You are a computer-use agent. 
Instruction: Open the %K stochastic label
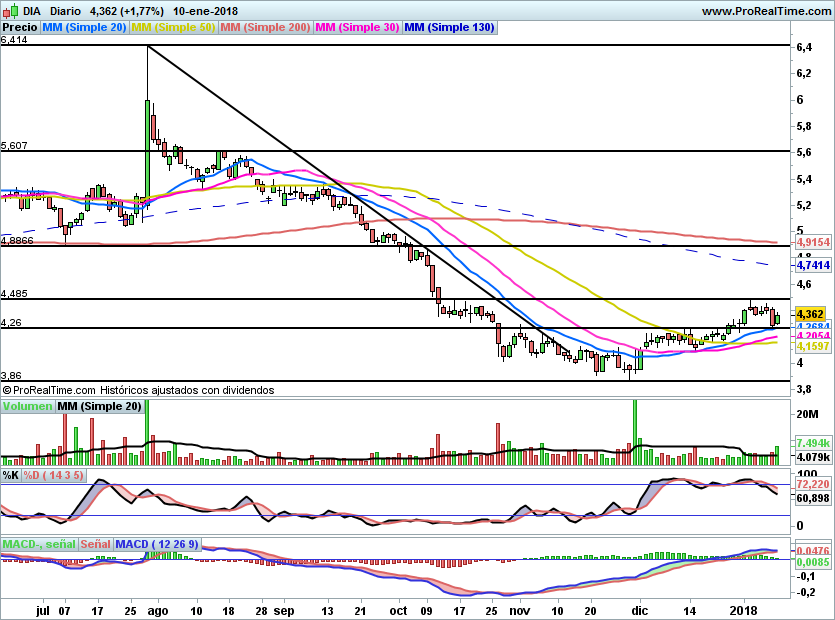pyautogui.click(x=11, y=474)
